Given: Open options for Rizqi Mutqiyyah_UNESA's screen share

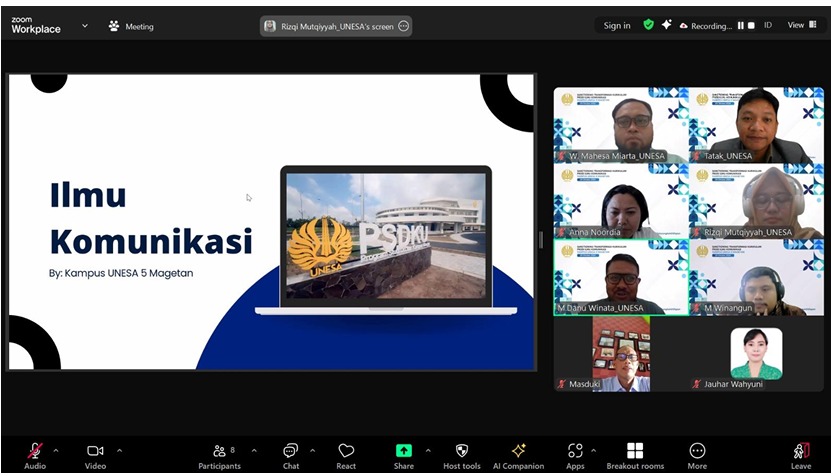Looking at the screenshot, I should 404,26.
